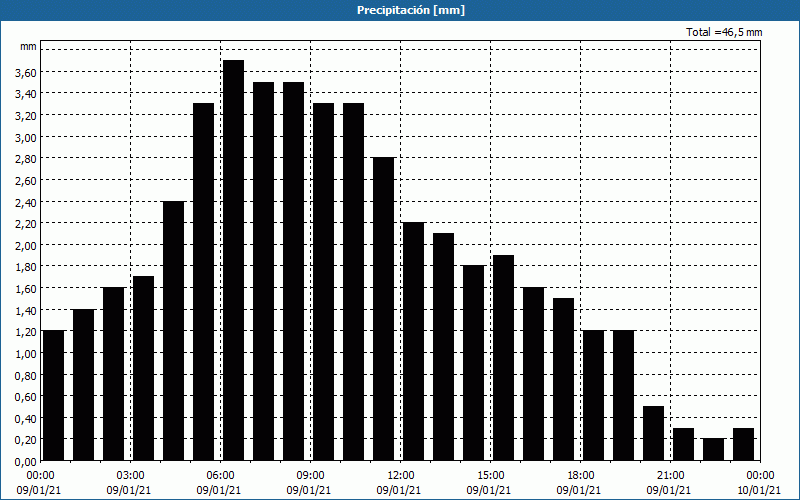Select the 2,80 mm bar ending at 12:00
Viewport: 800px width, 500px height.
pos(384,309)
